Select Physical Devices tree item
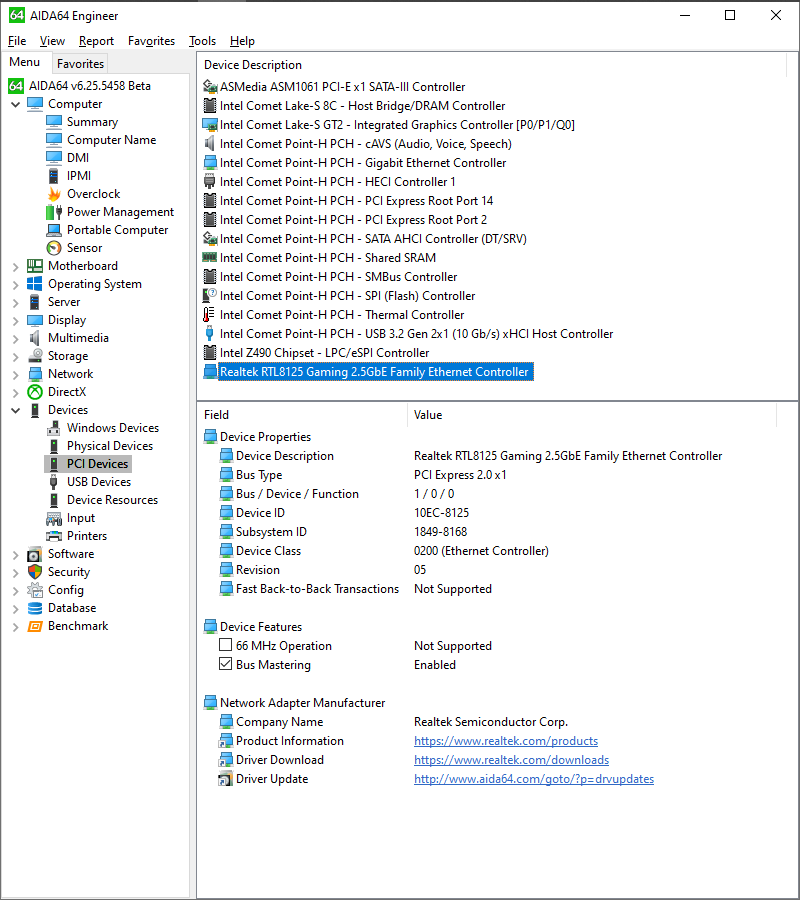This screenshot has width=800, height=900. click(x=110, y=446)
